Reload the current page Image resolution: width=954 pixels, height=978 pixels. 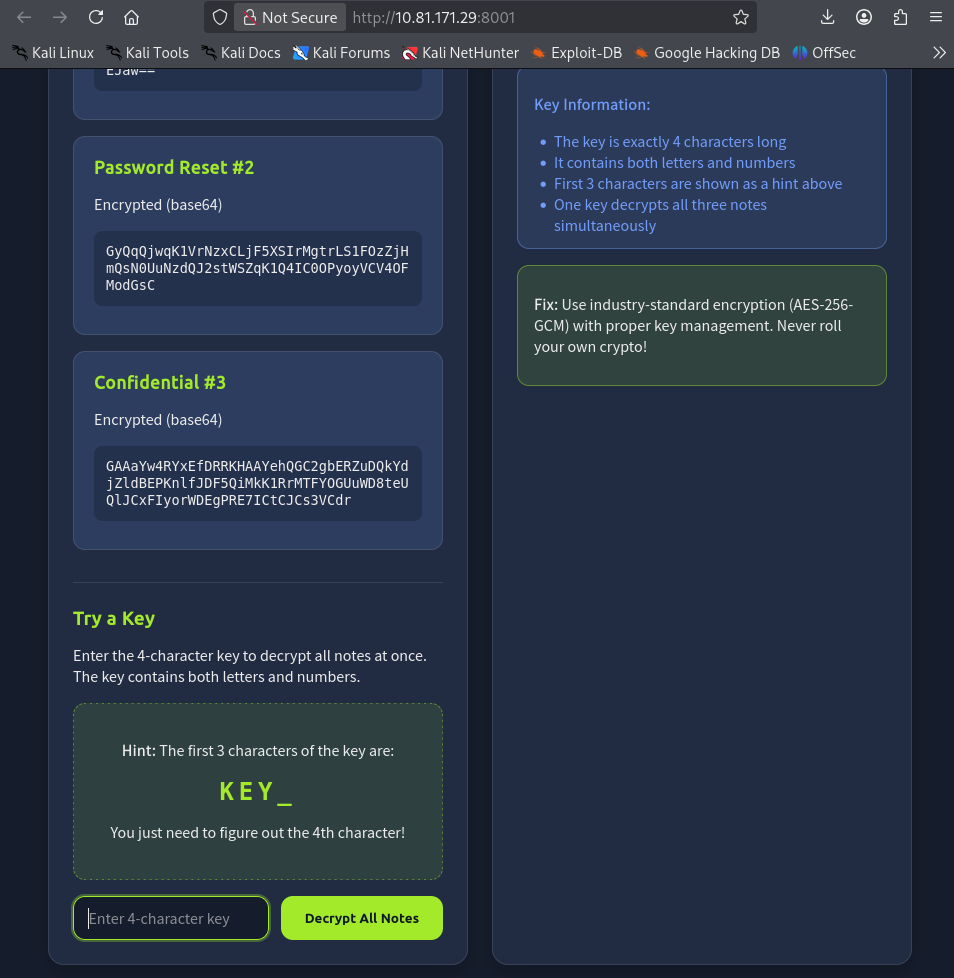[x=96, y=17]
